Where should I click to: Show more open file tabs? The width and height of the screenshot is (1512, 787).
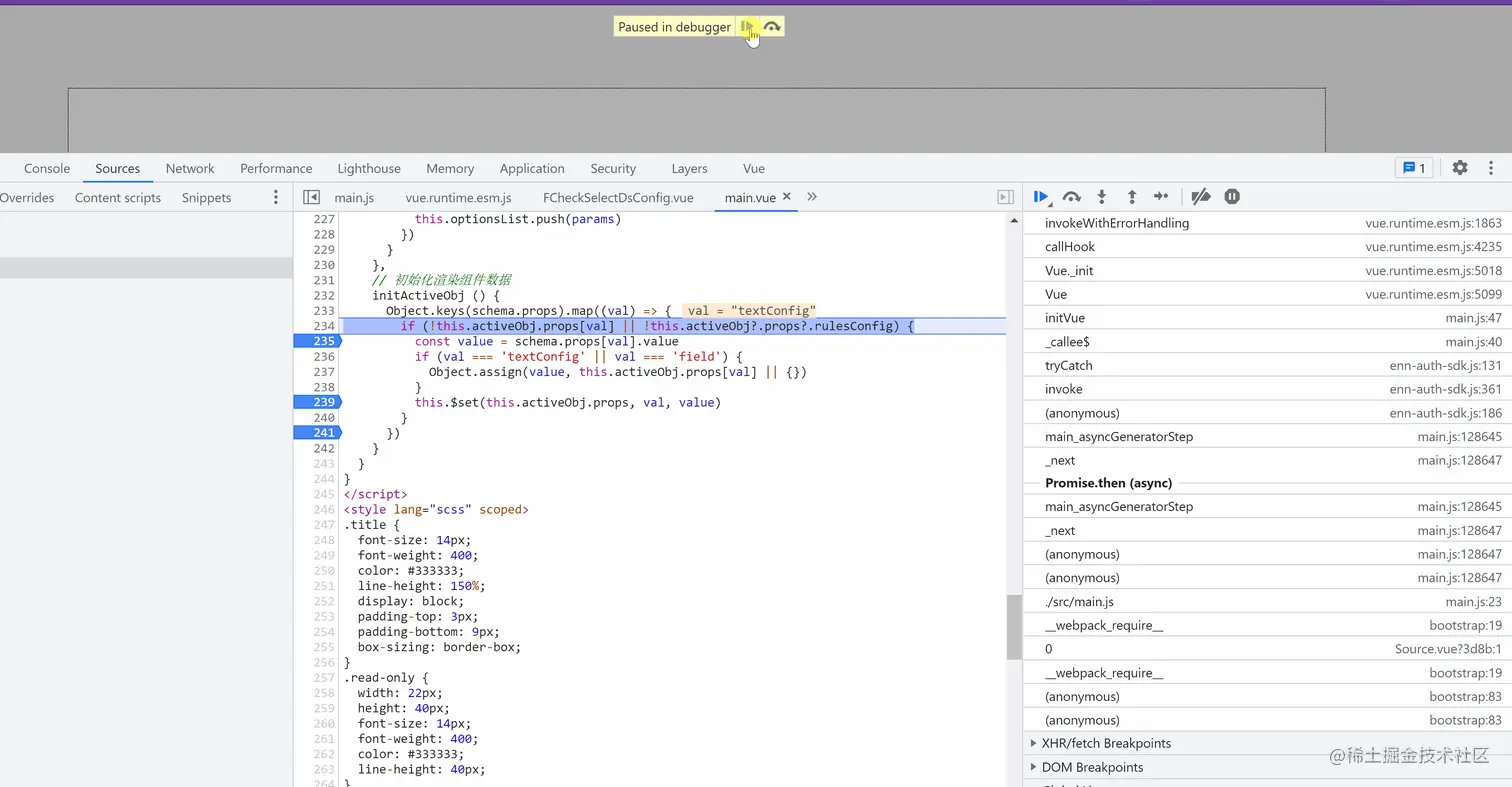tap(812, 197)
